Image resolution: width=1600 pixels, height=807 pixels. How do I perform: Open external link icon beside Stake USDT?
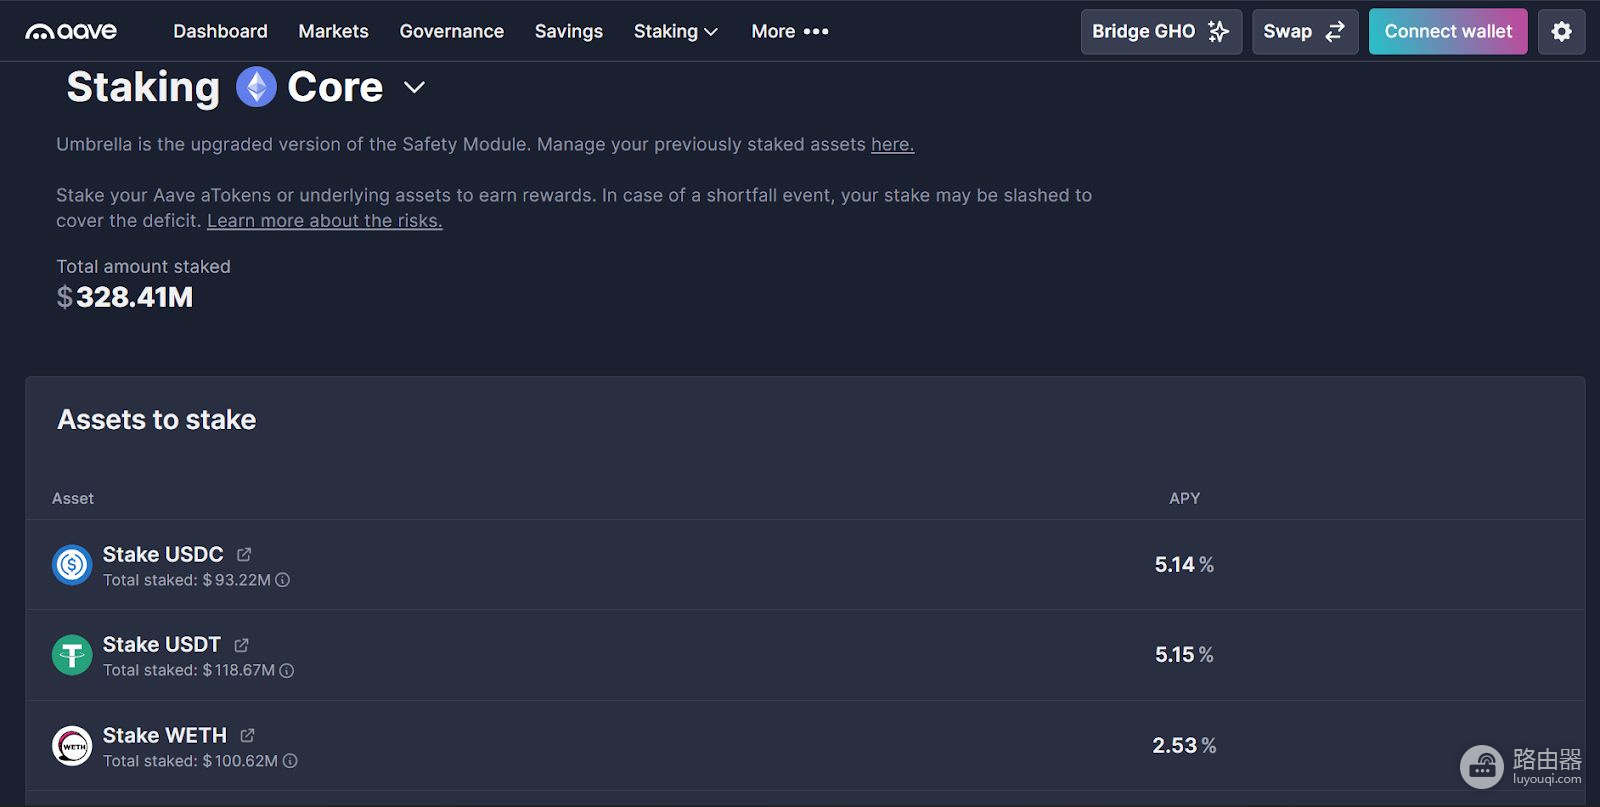241,645
